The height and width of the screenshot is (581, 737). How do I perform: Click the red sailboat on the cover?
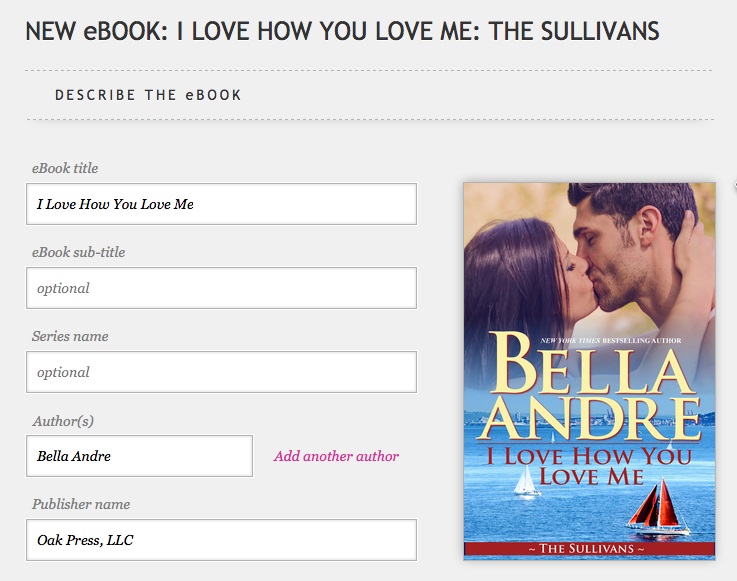658,507
